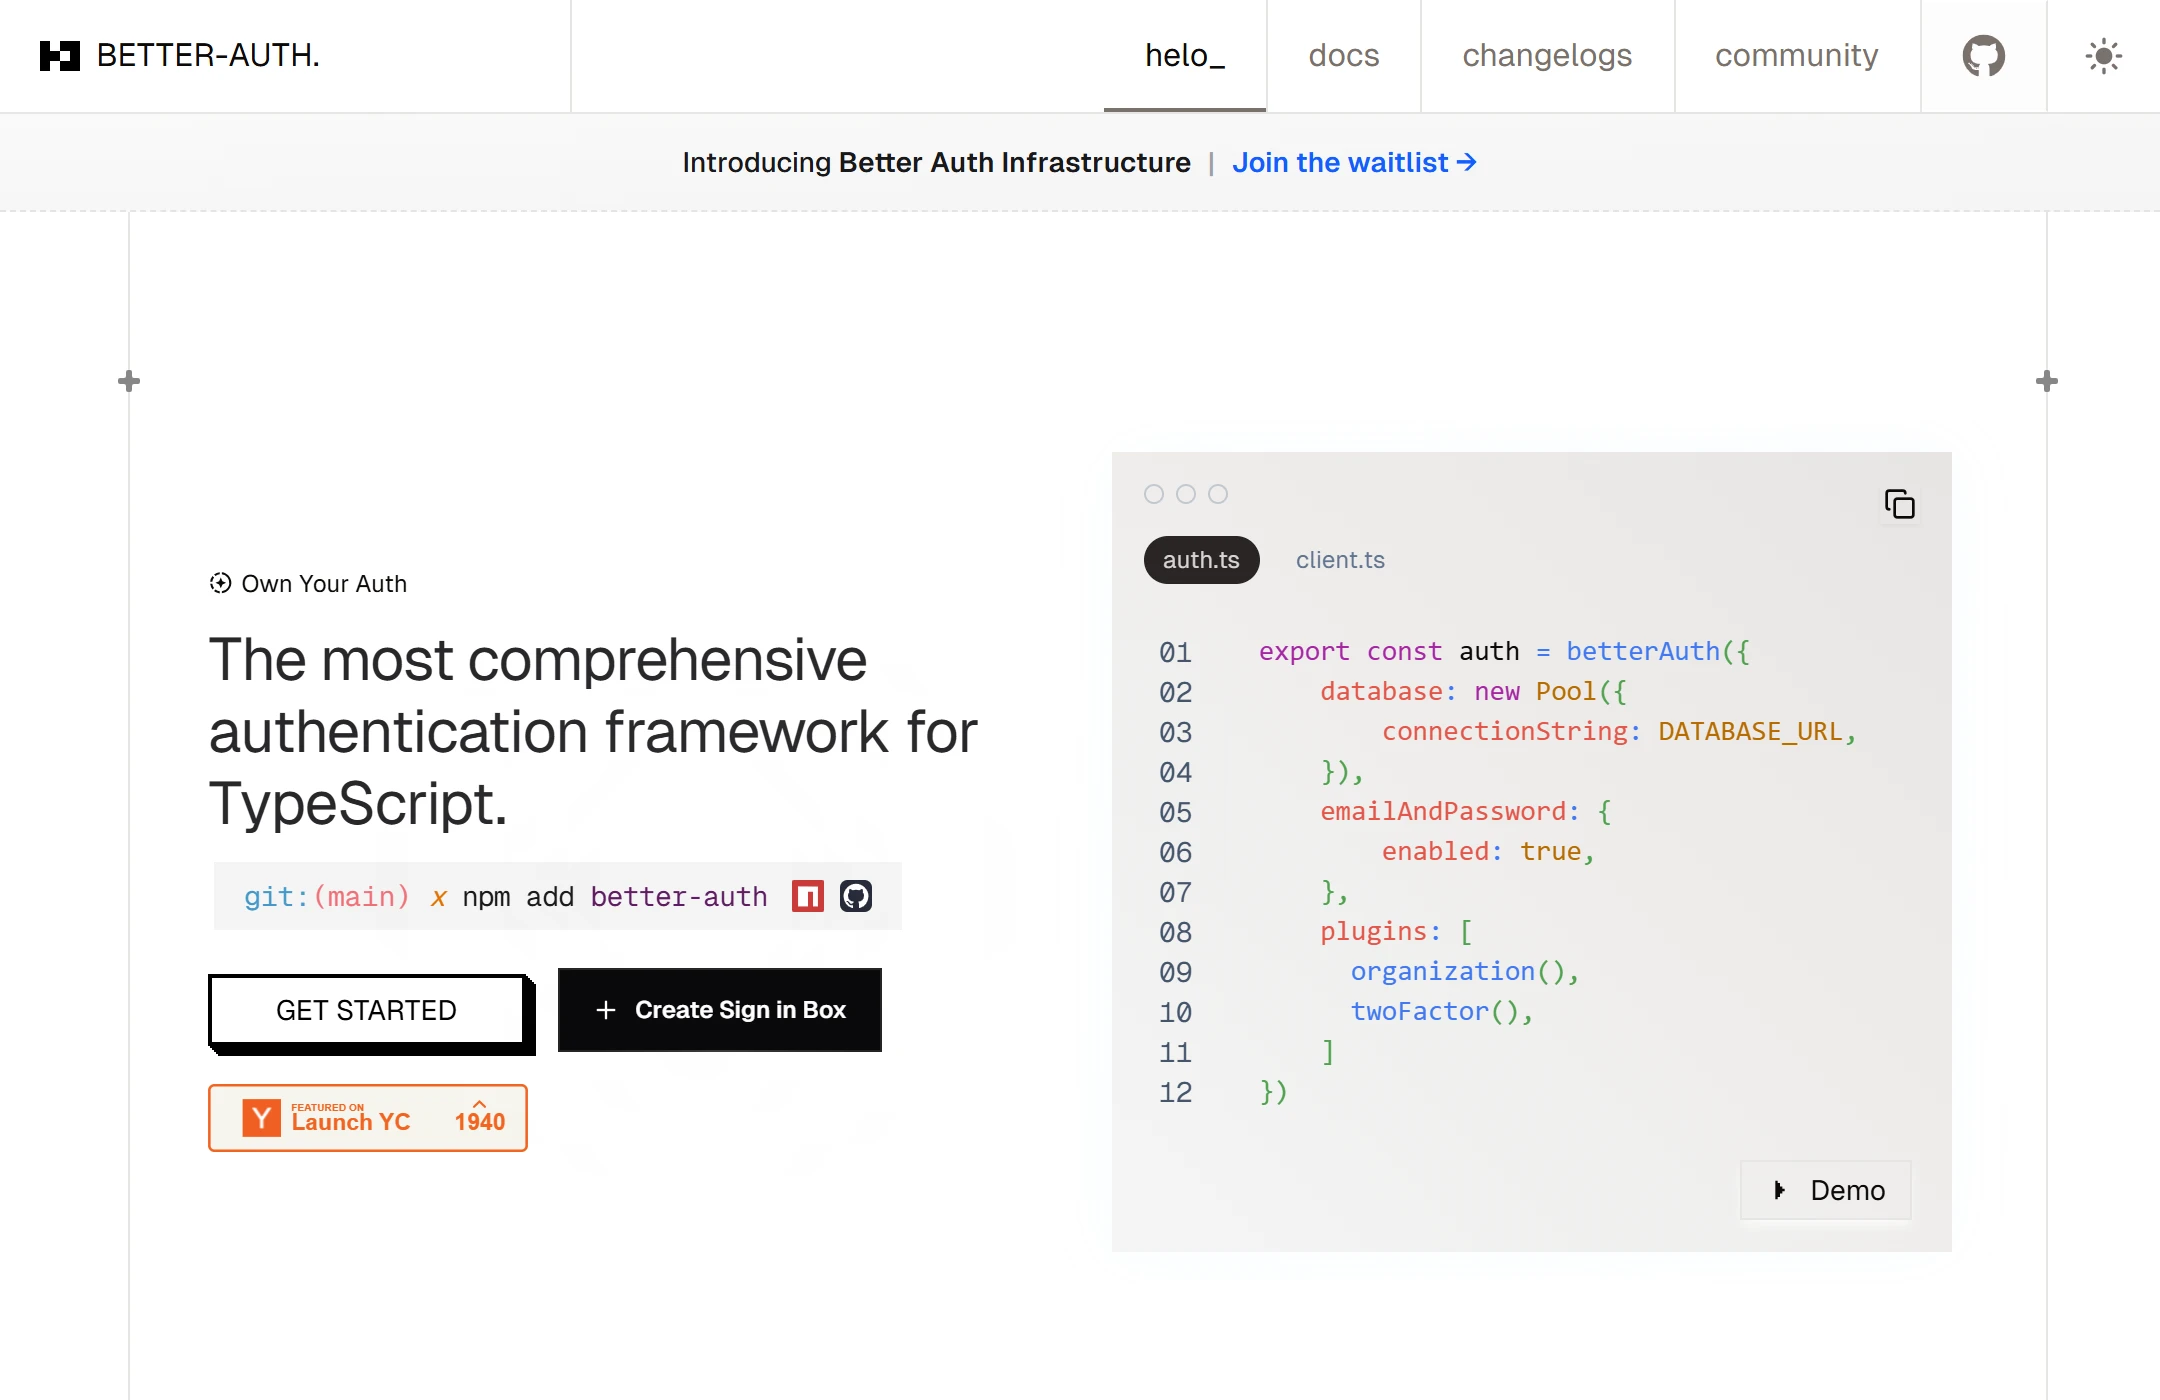Open the community nav item

1797,56
